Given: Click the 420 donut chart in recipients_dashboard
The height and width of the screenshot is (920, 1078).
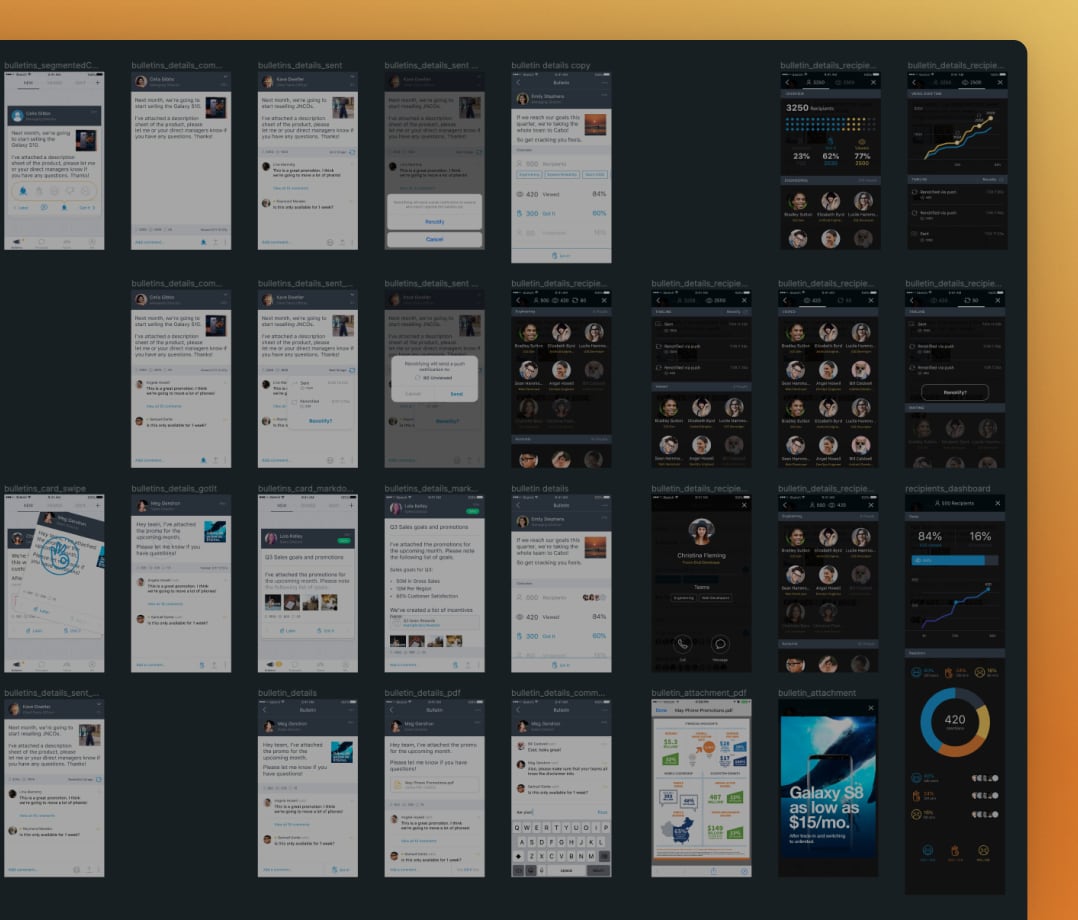Looking at the screenshot, I should (x=954, y=721).
